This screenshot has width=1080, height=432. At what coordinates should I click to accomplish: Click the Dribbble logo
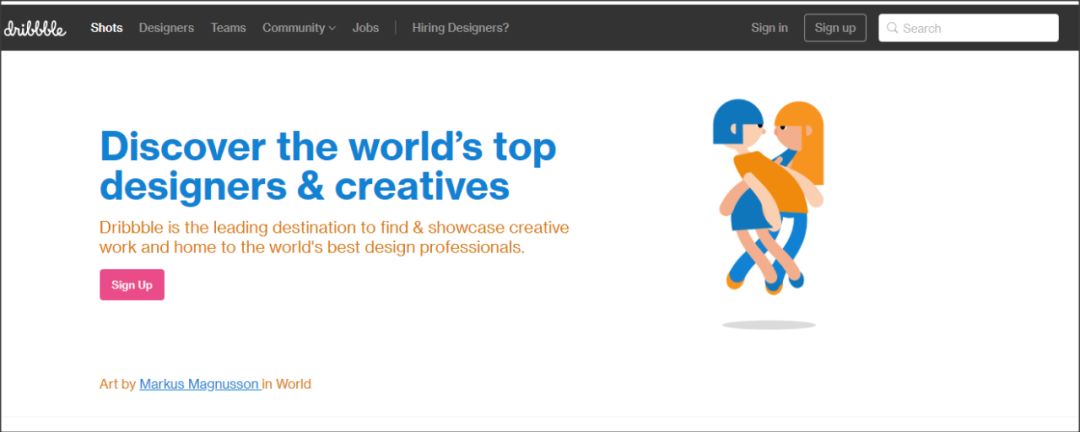pos(35,28)
